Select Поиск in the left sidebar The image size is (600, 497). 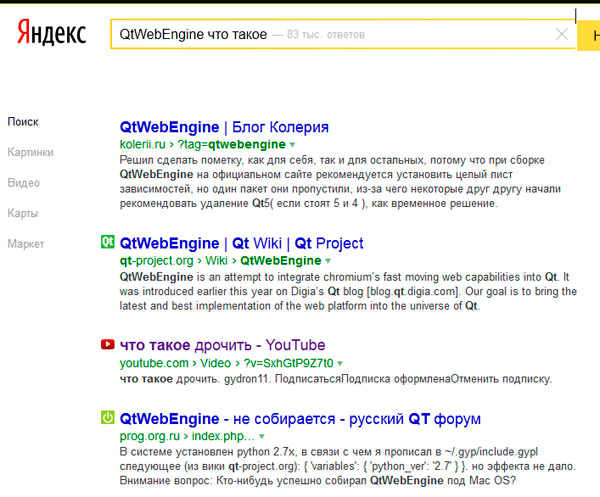[x=23, y=122]
